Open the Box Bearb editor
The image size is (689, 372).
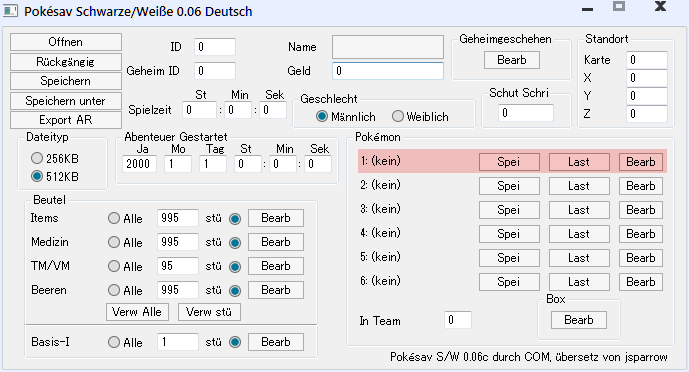point(579,320)
